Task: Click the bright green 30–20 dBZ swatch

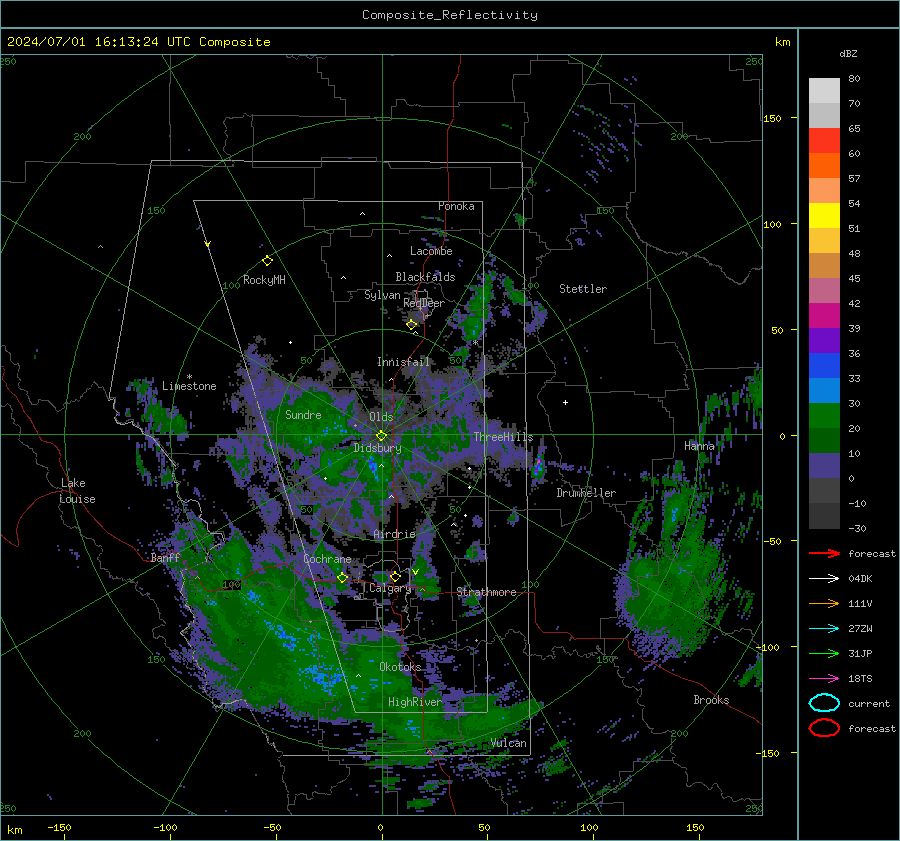Action: pos(824,416)
